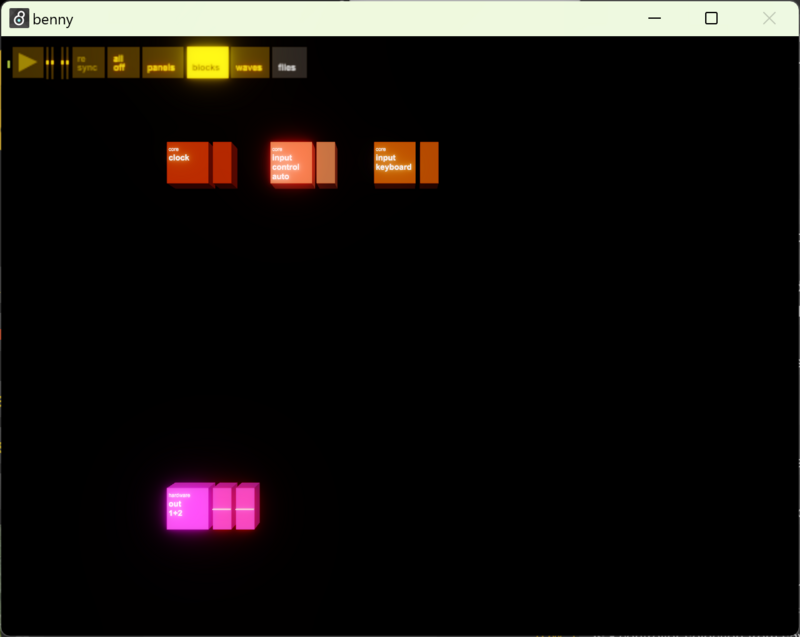Click the benny app icon in title bar
The height and width of the screenshot is (637, 800).
(19, 18)
